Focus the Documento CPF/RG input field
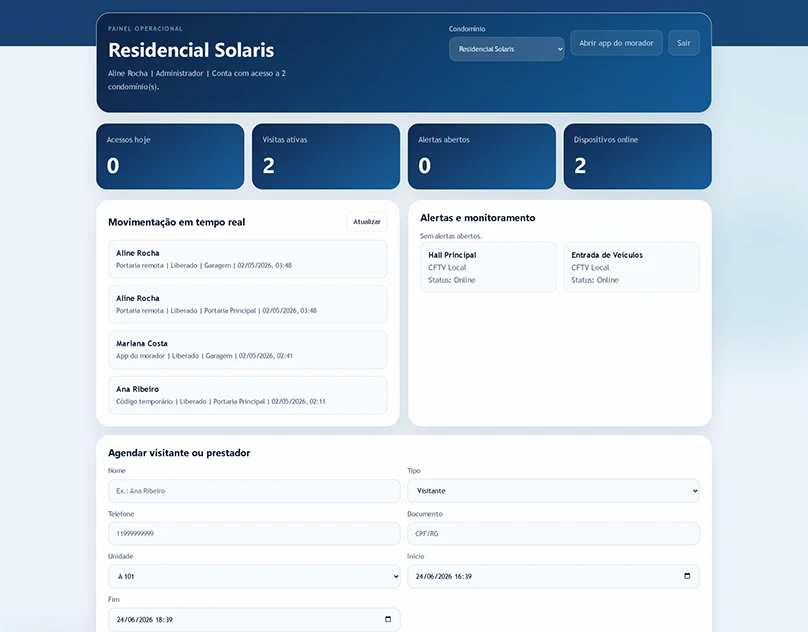This screenshot has height=632, width=808. (x=553, y=534)
